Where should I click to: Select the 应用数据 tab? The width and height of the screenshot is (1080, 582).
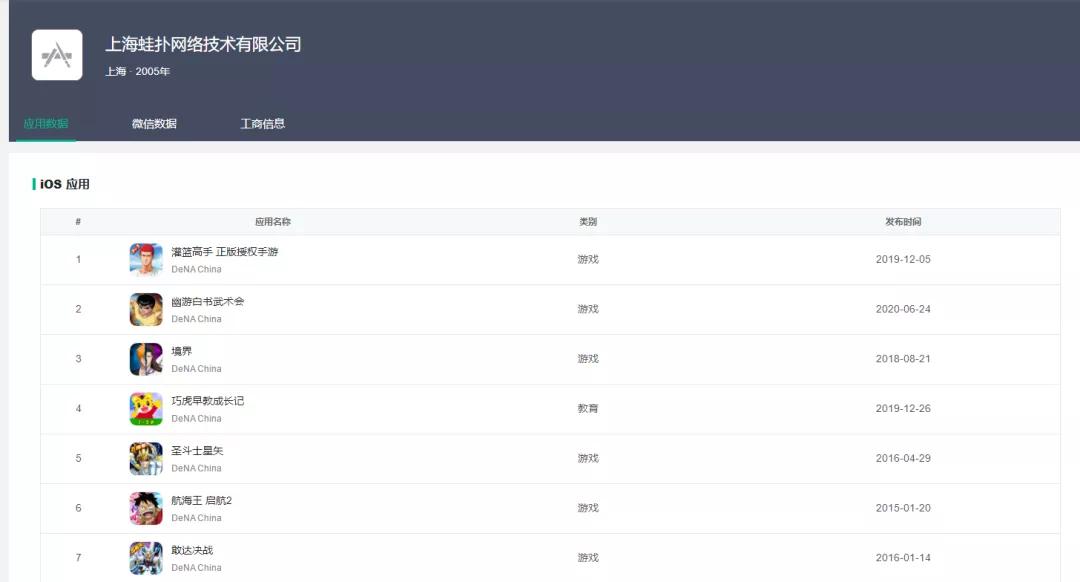[43, 124]
